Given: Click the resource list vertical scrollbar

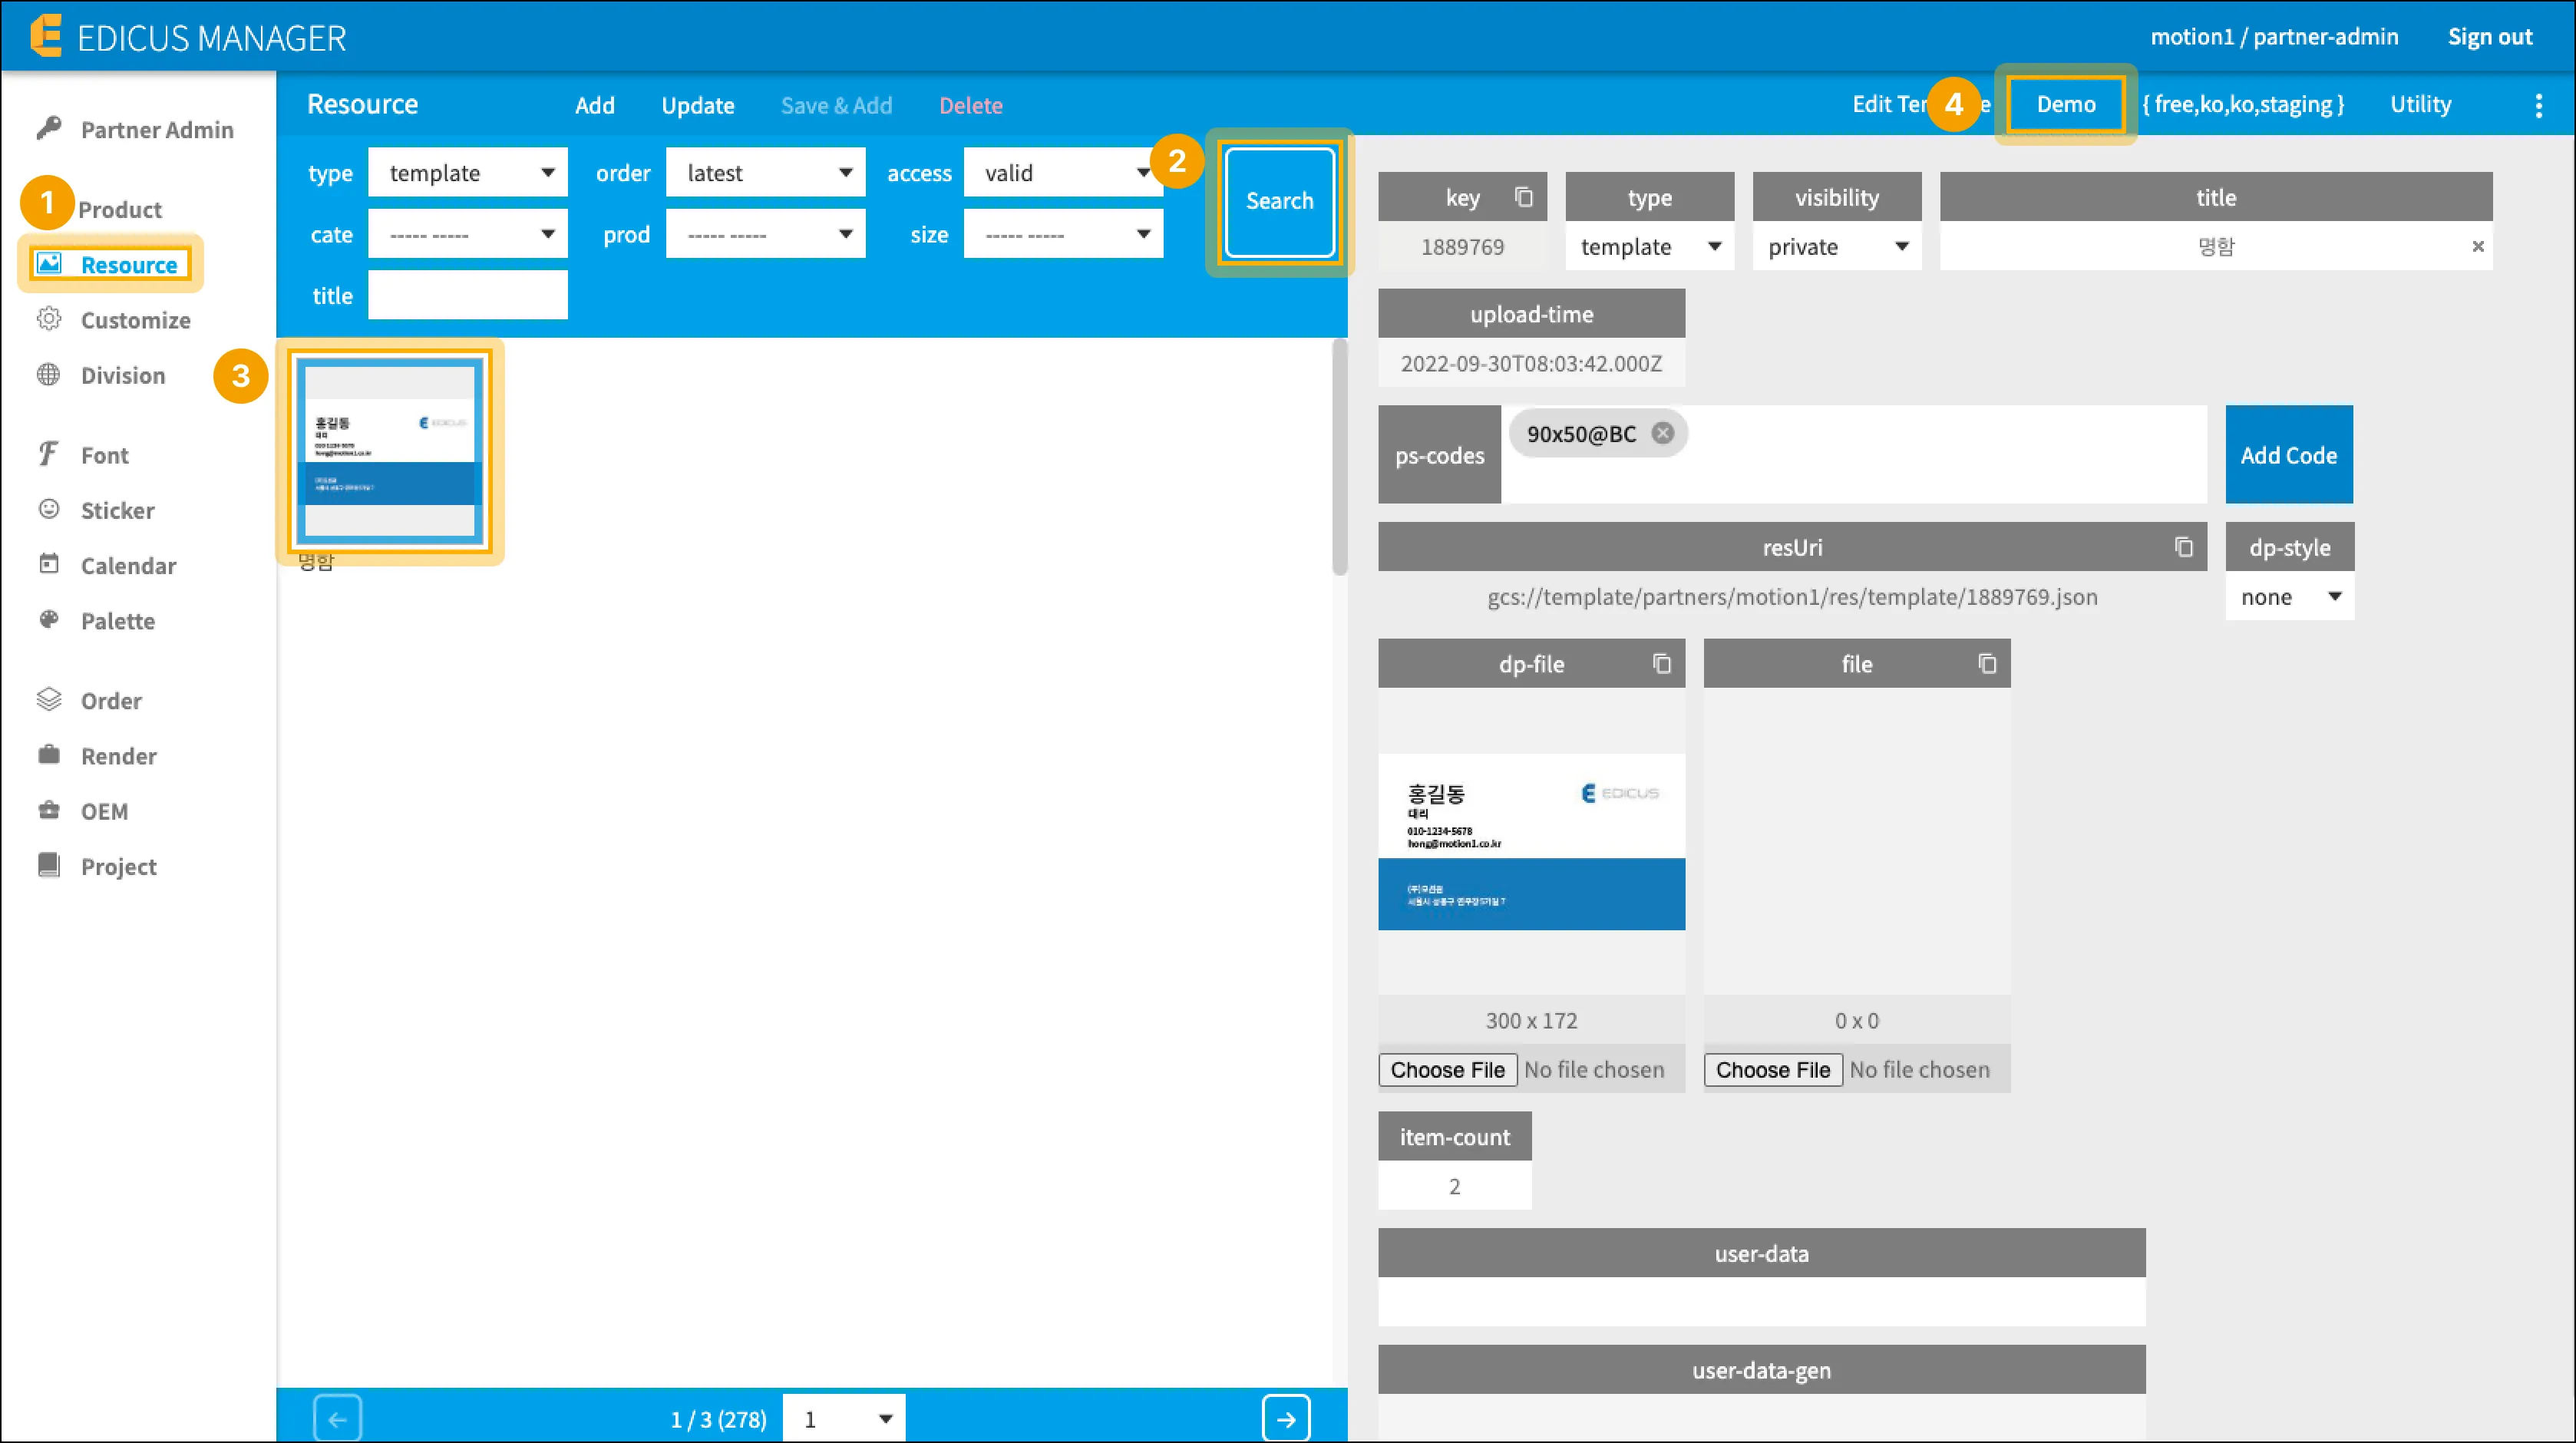Looking at the screenshot, I should [x=1340, y=457].
